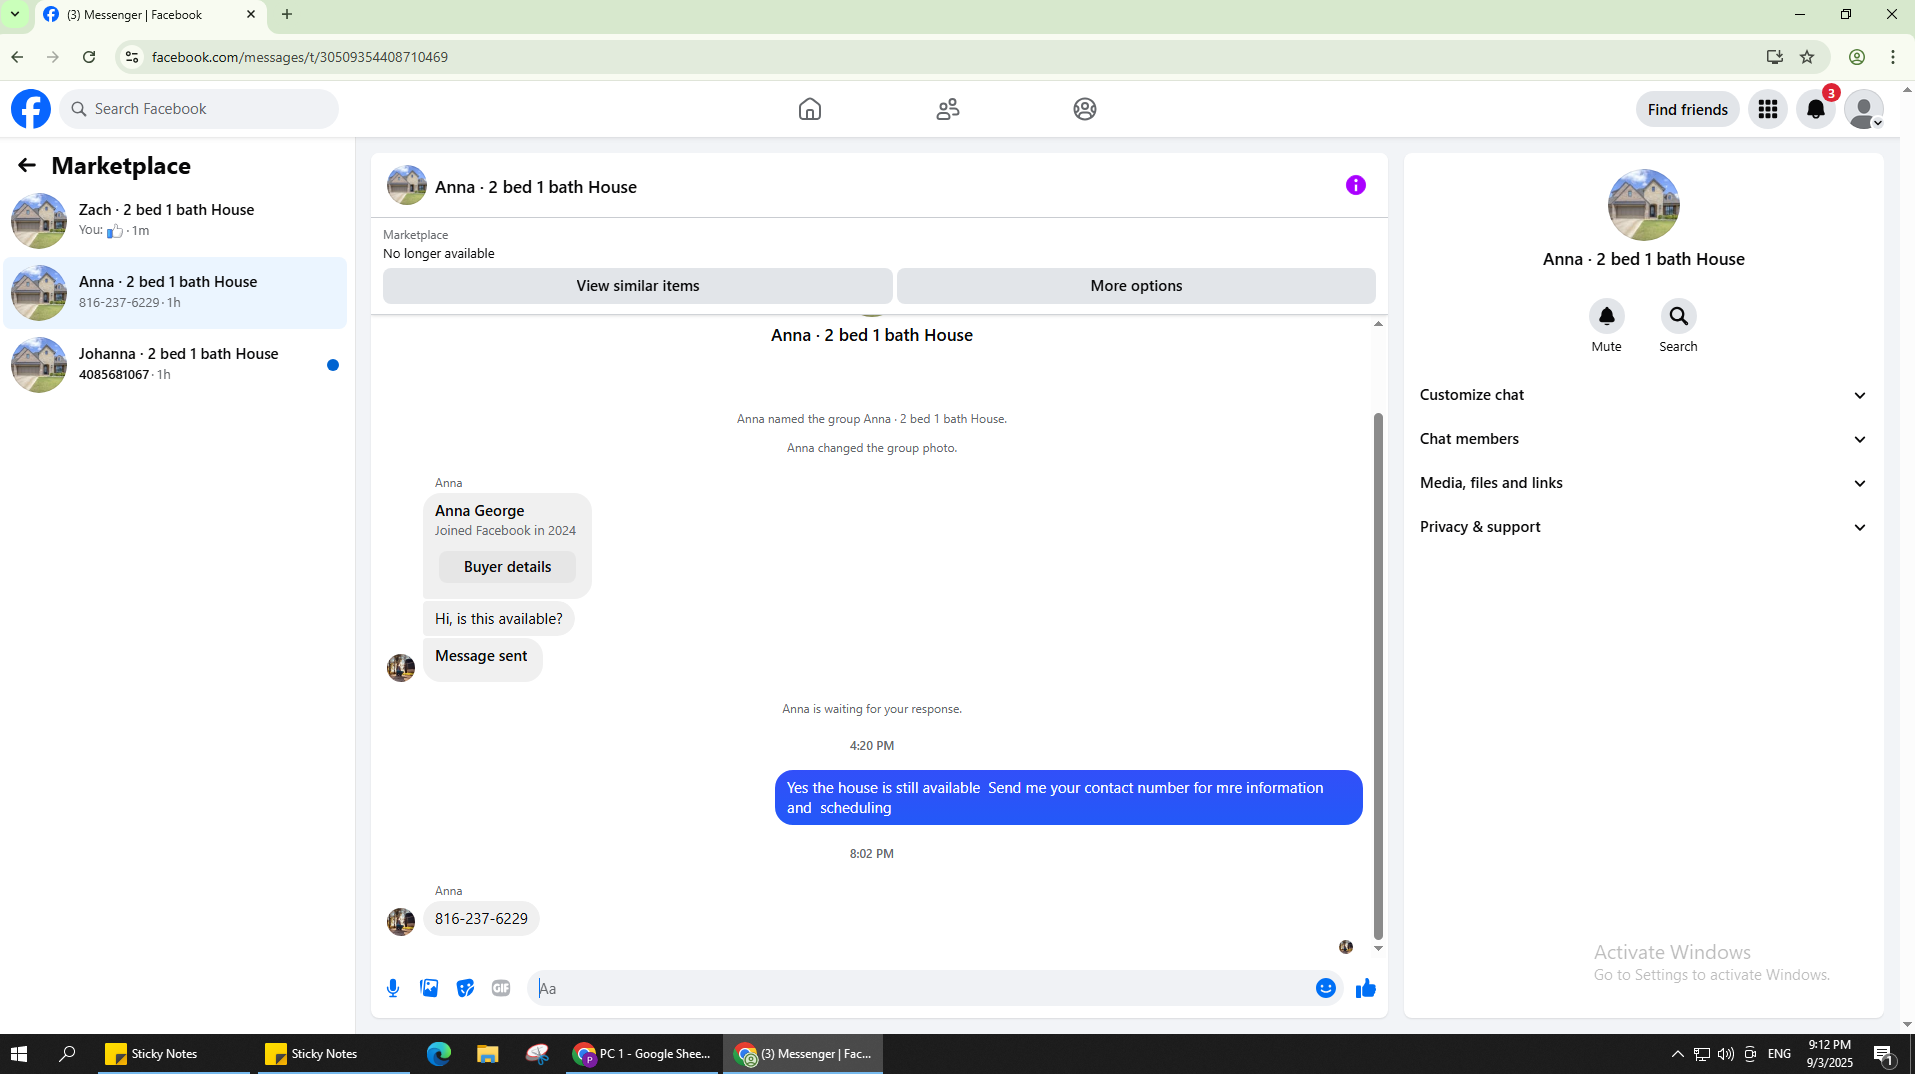The height and width of the screenshot is (1074, 1915).
Task: Record a voice clip with microphone icon
Action: tap(393, 988)
